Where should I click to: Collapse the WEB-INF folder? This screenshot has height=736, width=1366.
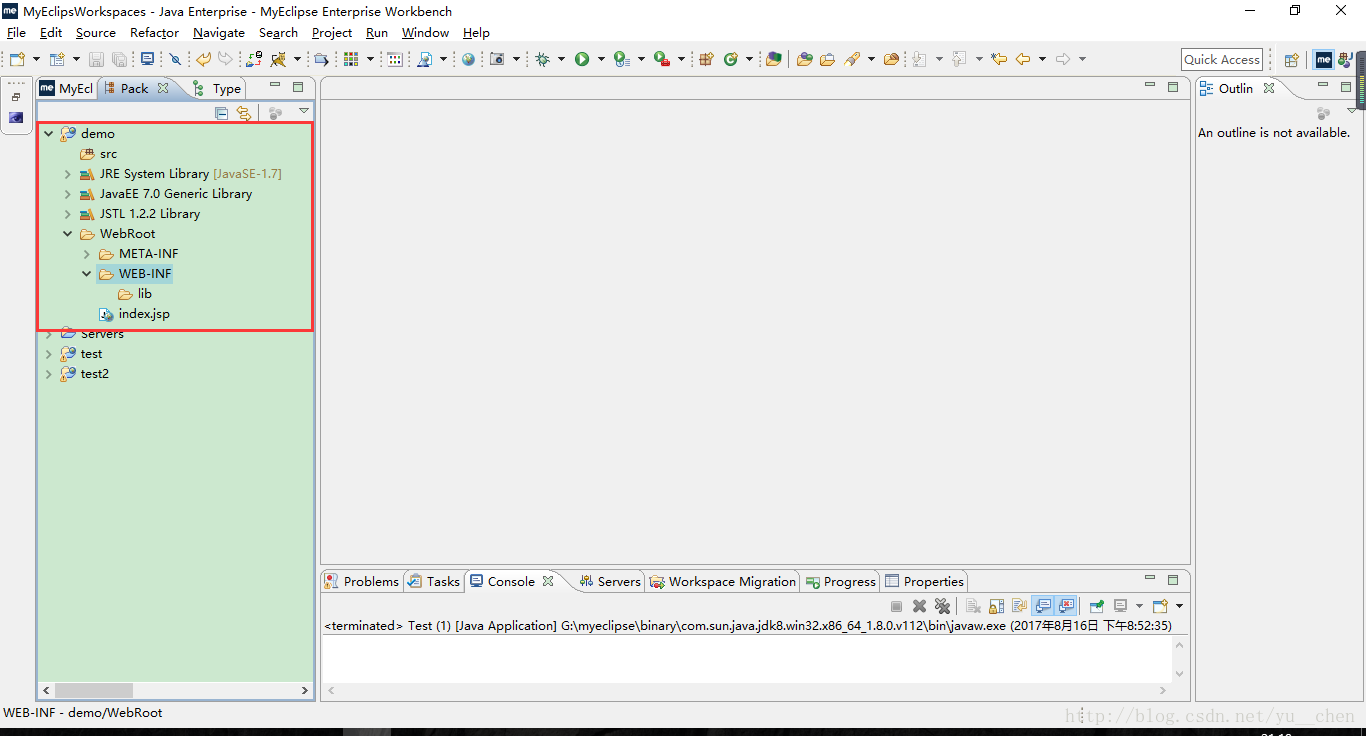click(x=87, y=273)
